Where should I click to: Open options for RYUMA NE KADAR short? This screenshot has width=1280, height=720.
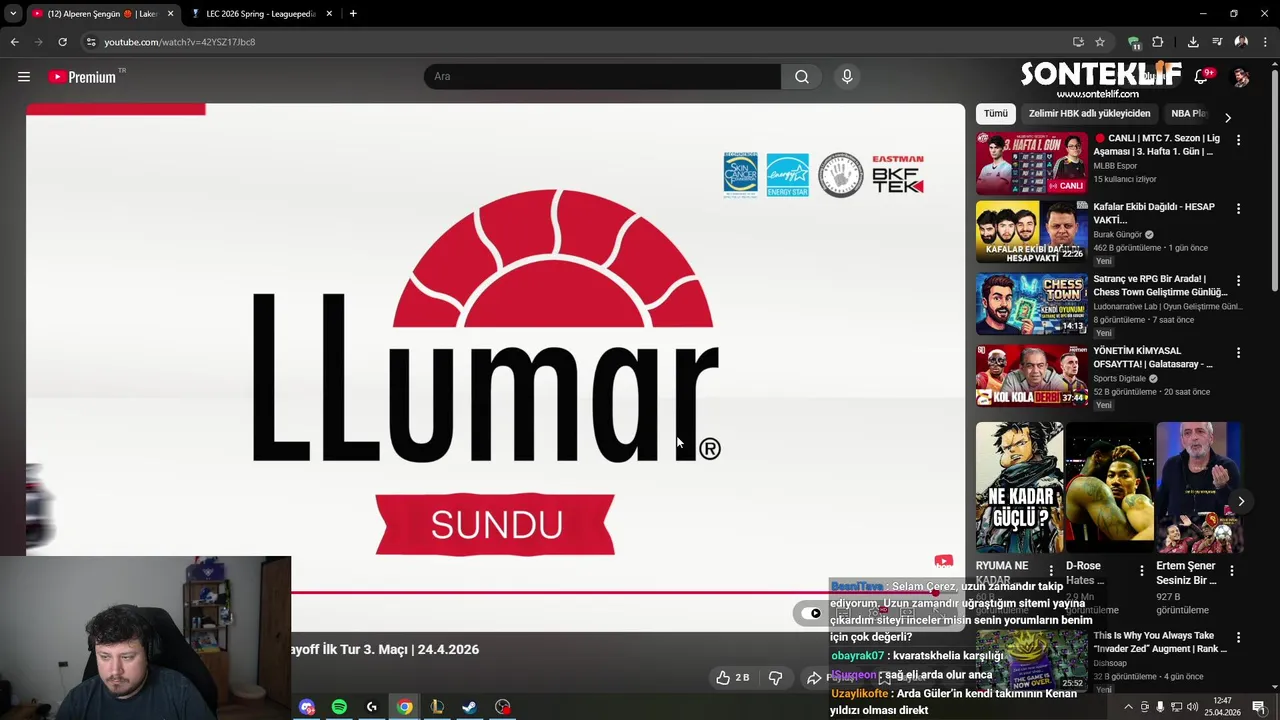click(1051, 571)
